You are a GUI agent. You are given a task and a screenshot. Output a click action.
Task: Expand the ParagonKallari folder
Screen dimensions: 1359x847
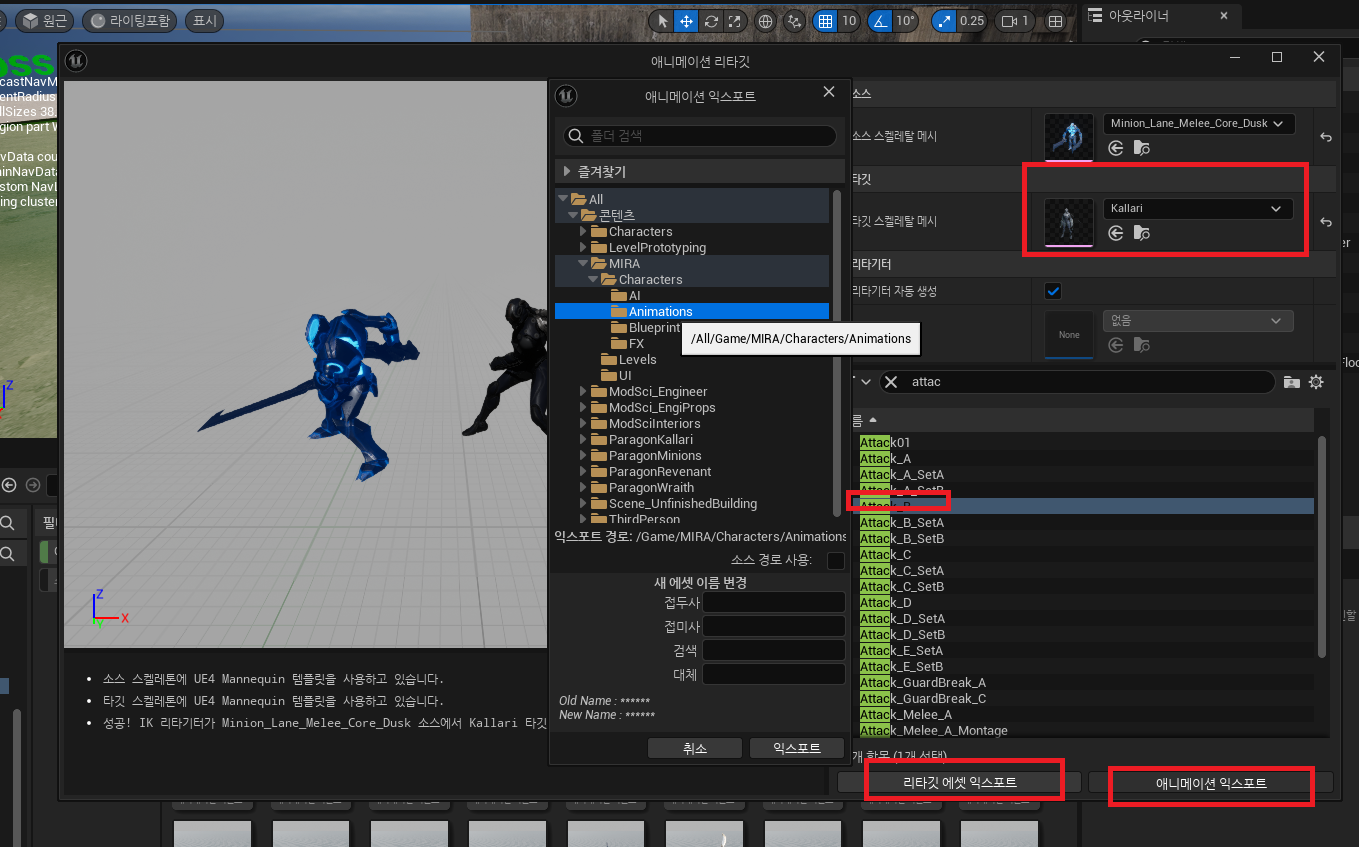583,439
